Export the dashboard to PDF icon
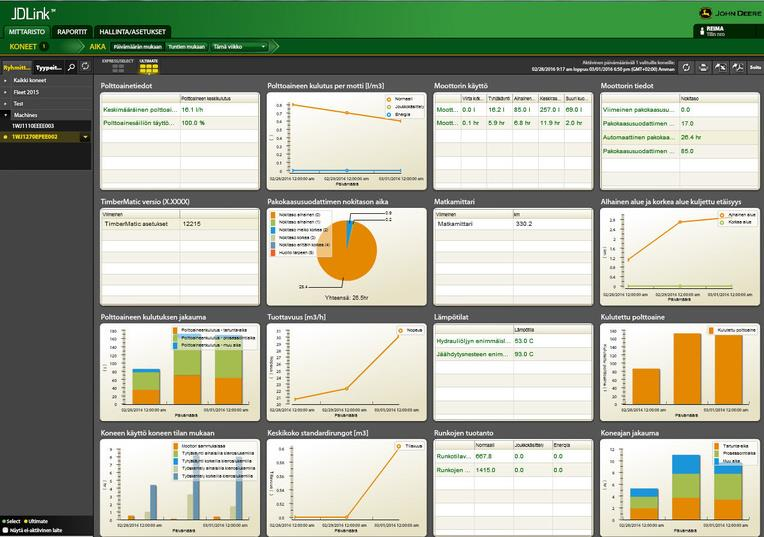Screen dimensions: 764x537 [x=737, y=68]
